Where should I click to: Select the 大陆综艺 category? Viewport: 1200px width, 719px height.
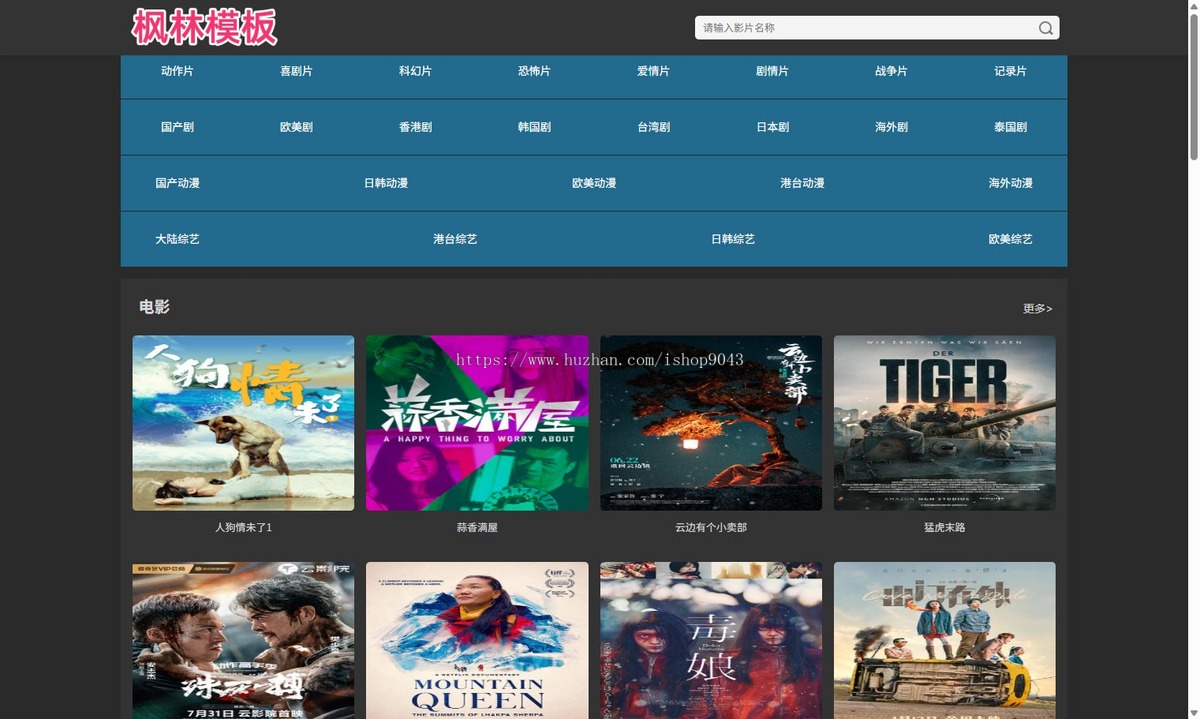[x=177, y=239]
